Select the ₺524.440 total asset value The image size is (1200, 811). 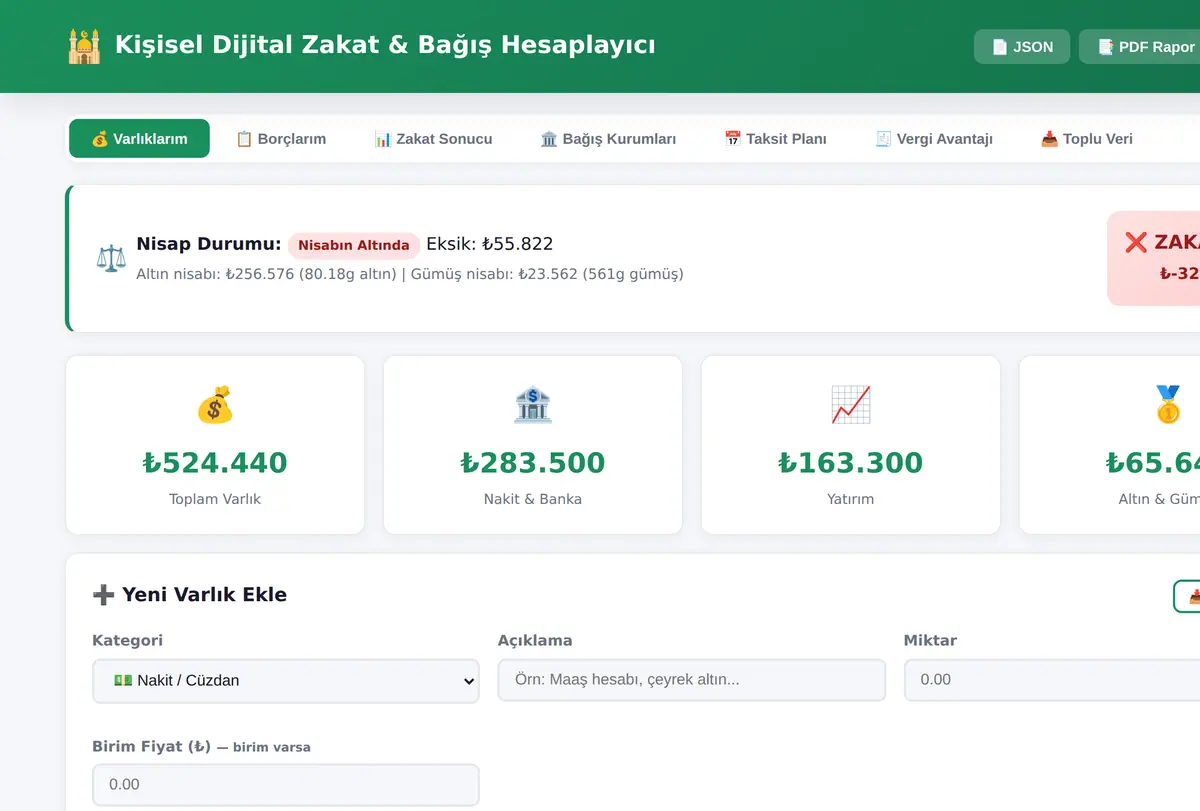tap(215, 463)
